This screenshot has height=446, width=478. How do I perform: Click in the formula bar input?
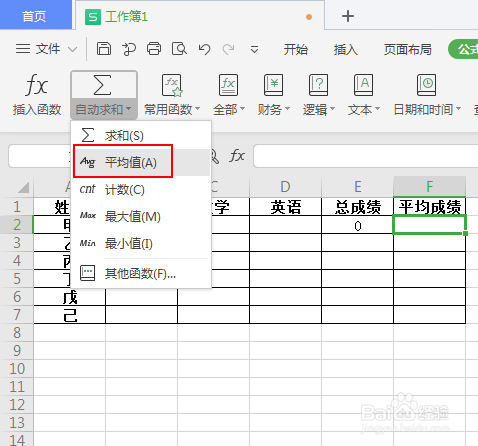[x=365, y=156]
